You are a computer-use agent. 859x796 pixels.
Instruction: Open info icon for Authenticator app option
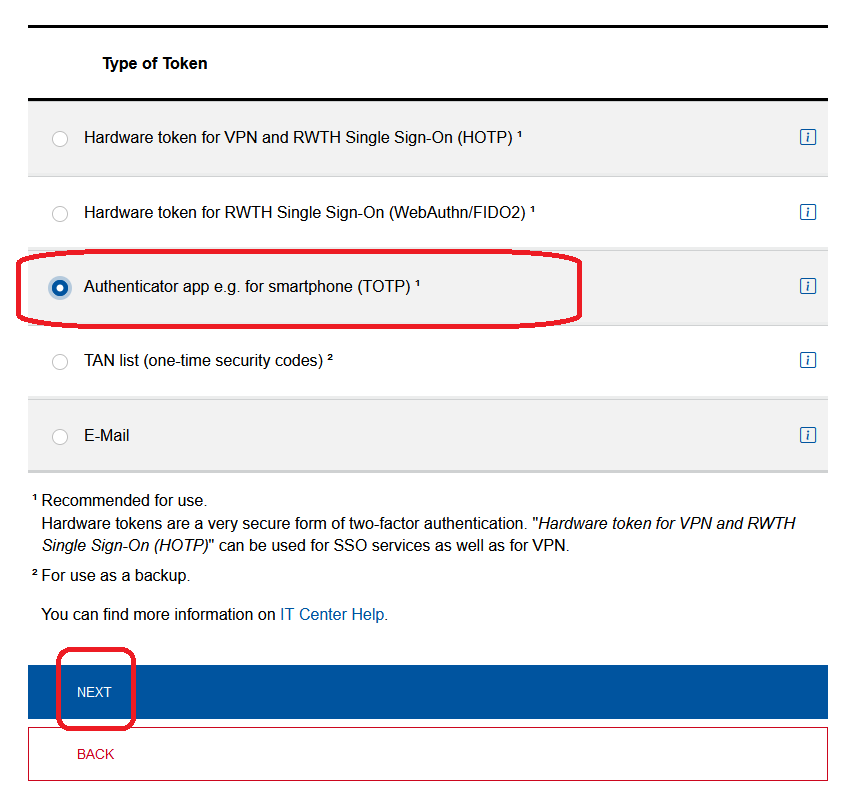coord(808,286)
